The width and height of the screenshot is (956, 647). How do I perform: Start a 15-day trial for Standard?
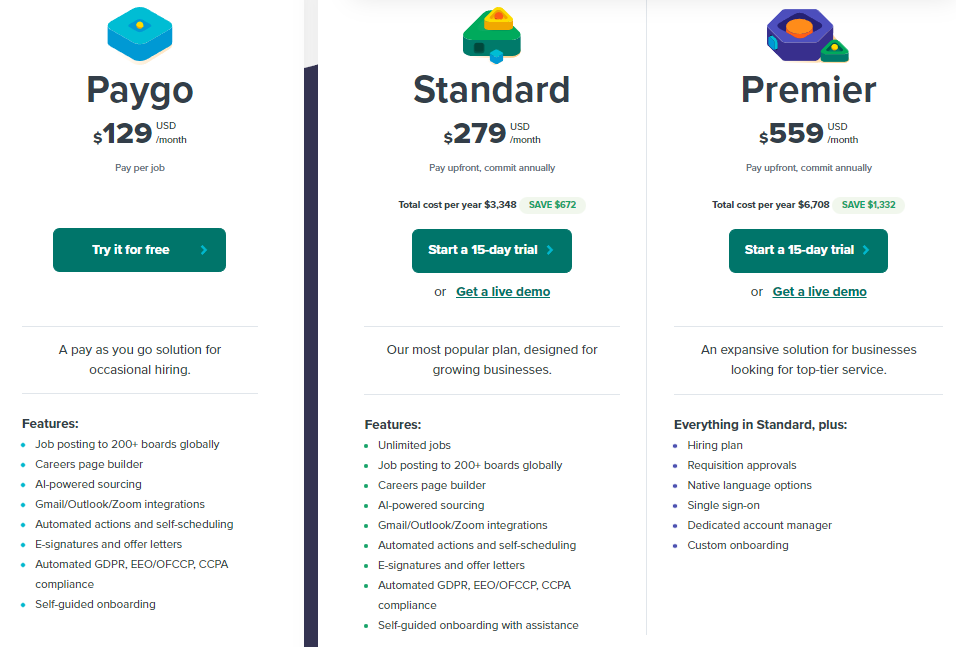[x=492, y=251]
